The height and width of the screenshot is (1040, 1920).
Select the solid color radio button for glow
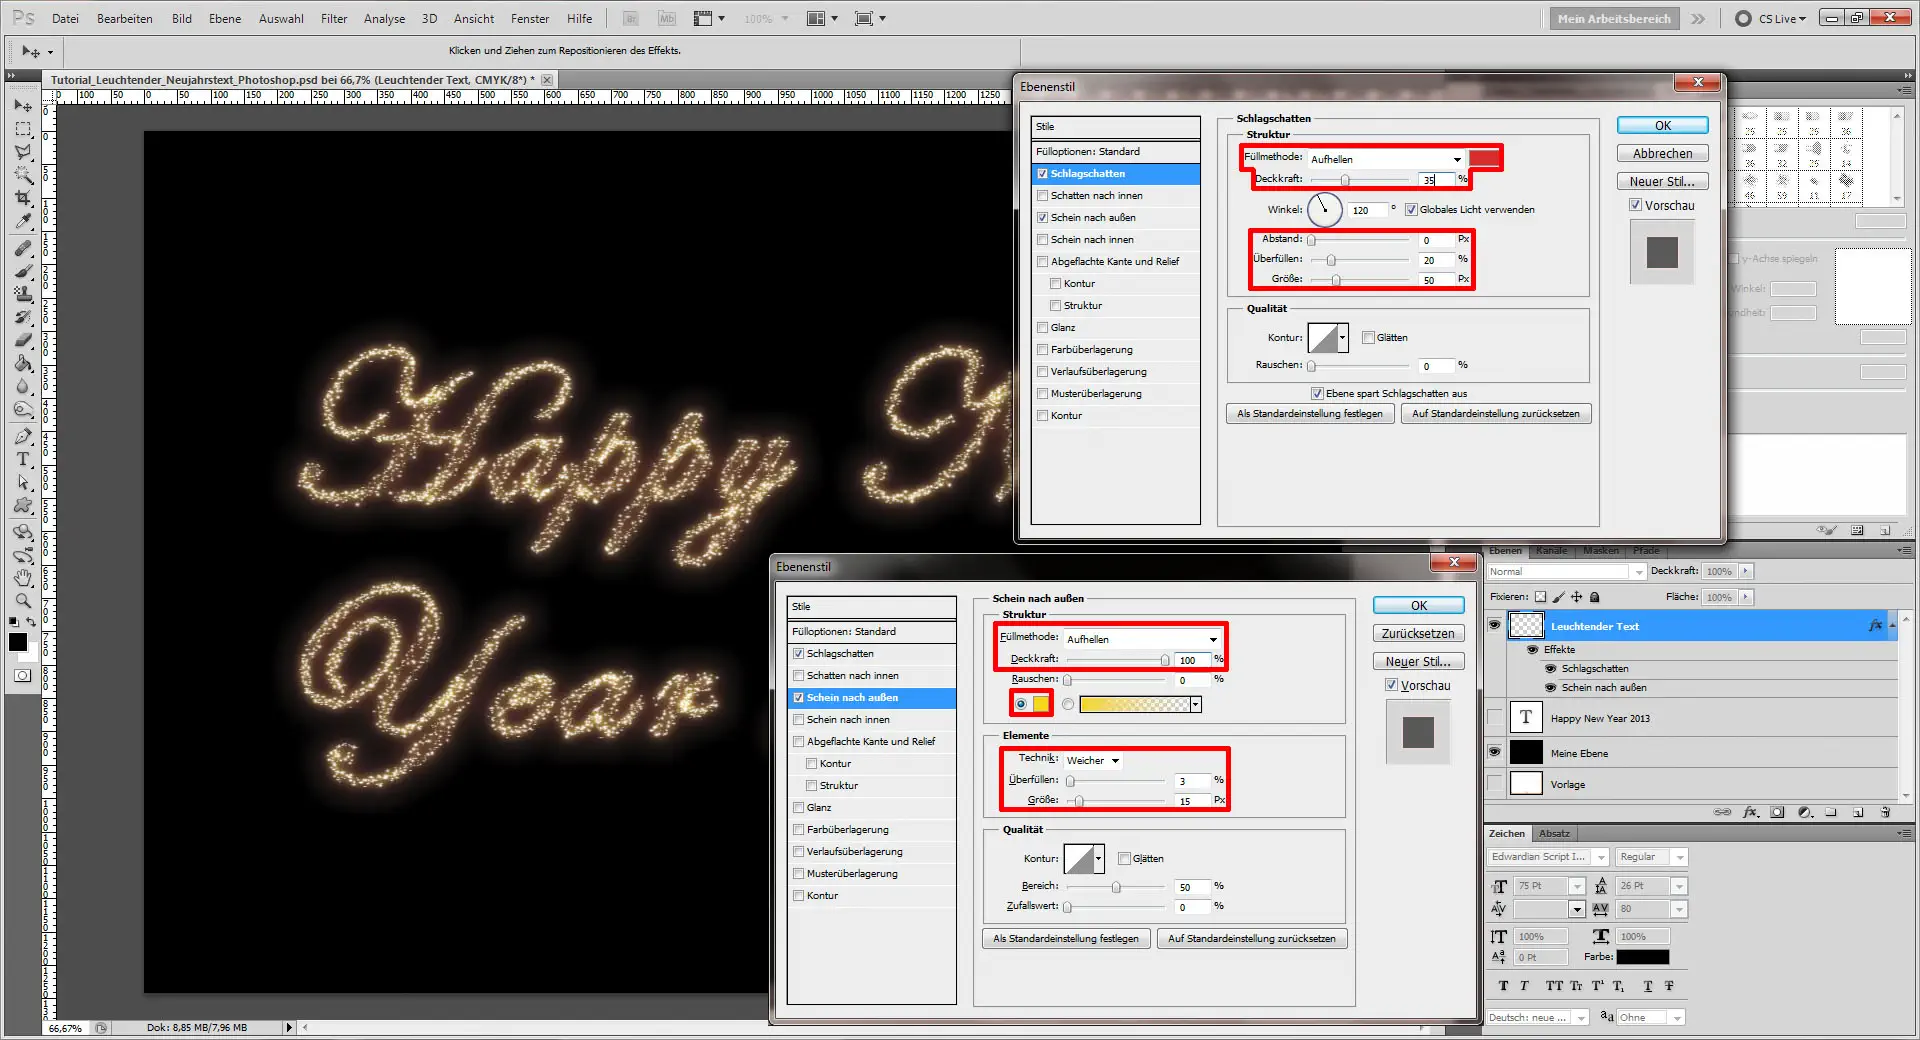point(1019,704)
